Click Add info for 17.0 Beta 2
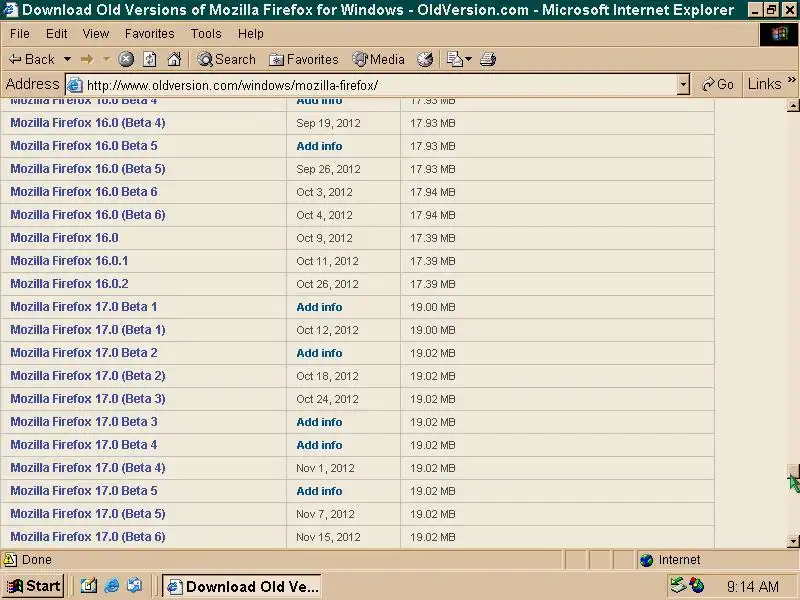The height and width of the screenshot is (600, 800). coord(319,353)
